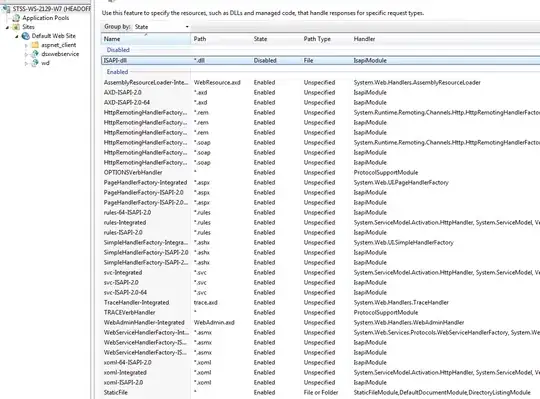Click the WebResource.axd path cell
The height and width of the screenshot is (399, 540).
click(217, 83)
